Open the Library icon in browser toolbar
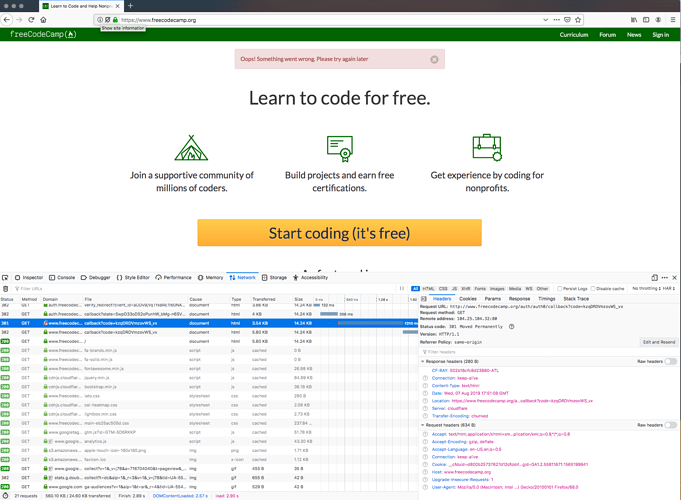 [634, 20]
